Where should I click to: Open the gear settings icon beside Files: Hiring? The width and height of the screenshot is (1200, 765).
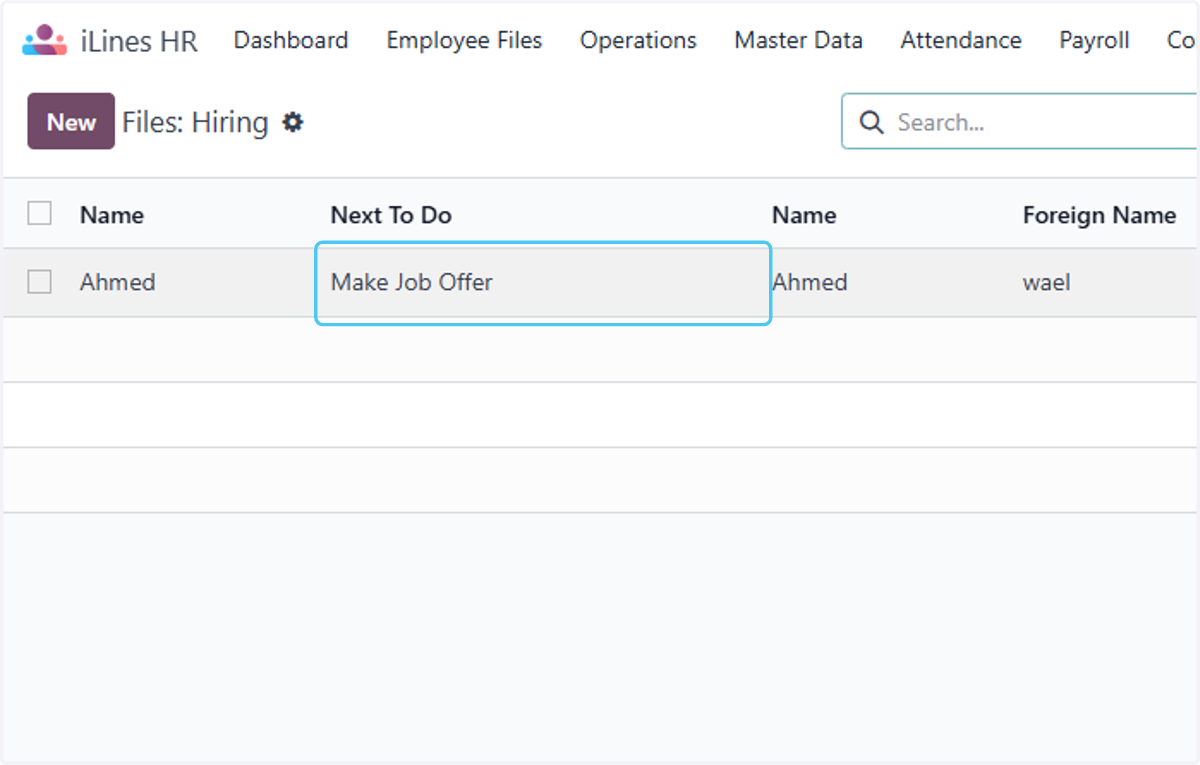tap(292, 123)
